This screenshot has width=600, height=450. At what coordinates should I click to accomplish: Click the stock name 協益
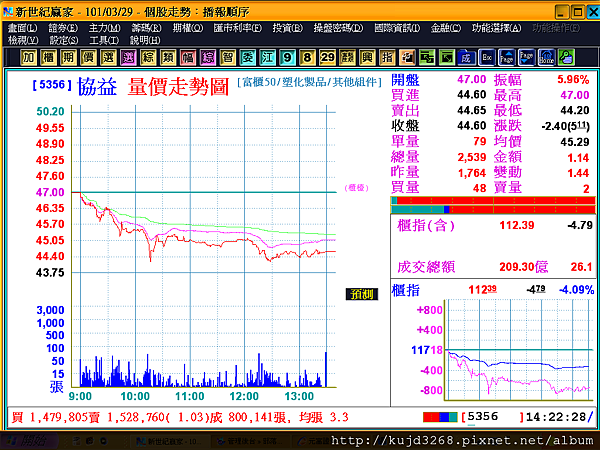point(97,86)
